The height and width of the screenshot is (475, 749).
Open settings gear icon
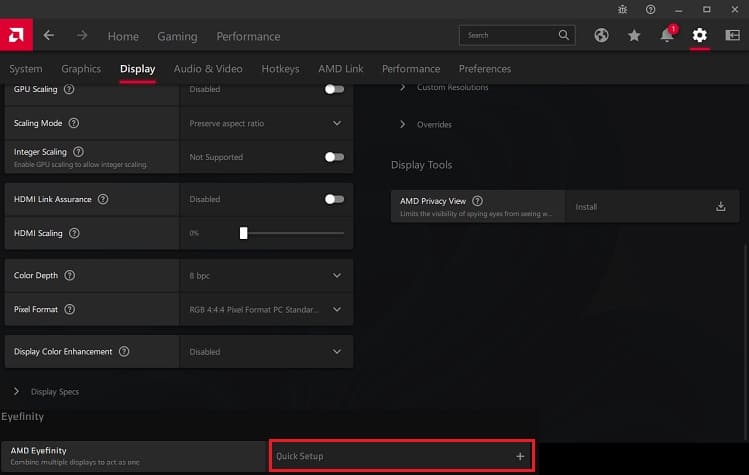tap(699, 35)
